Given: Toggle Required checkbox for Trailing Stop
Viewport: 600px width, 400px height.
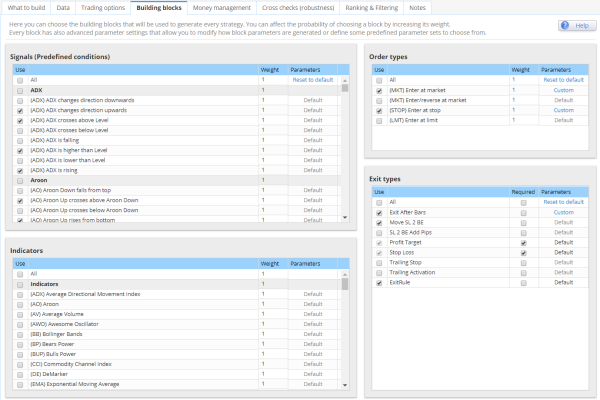Looking at the screenshot, I should tap(523, 263).
